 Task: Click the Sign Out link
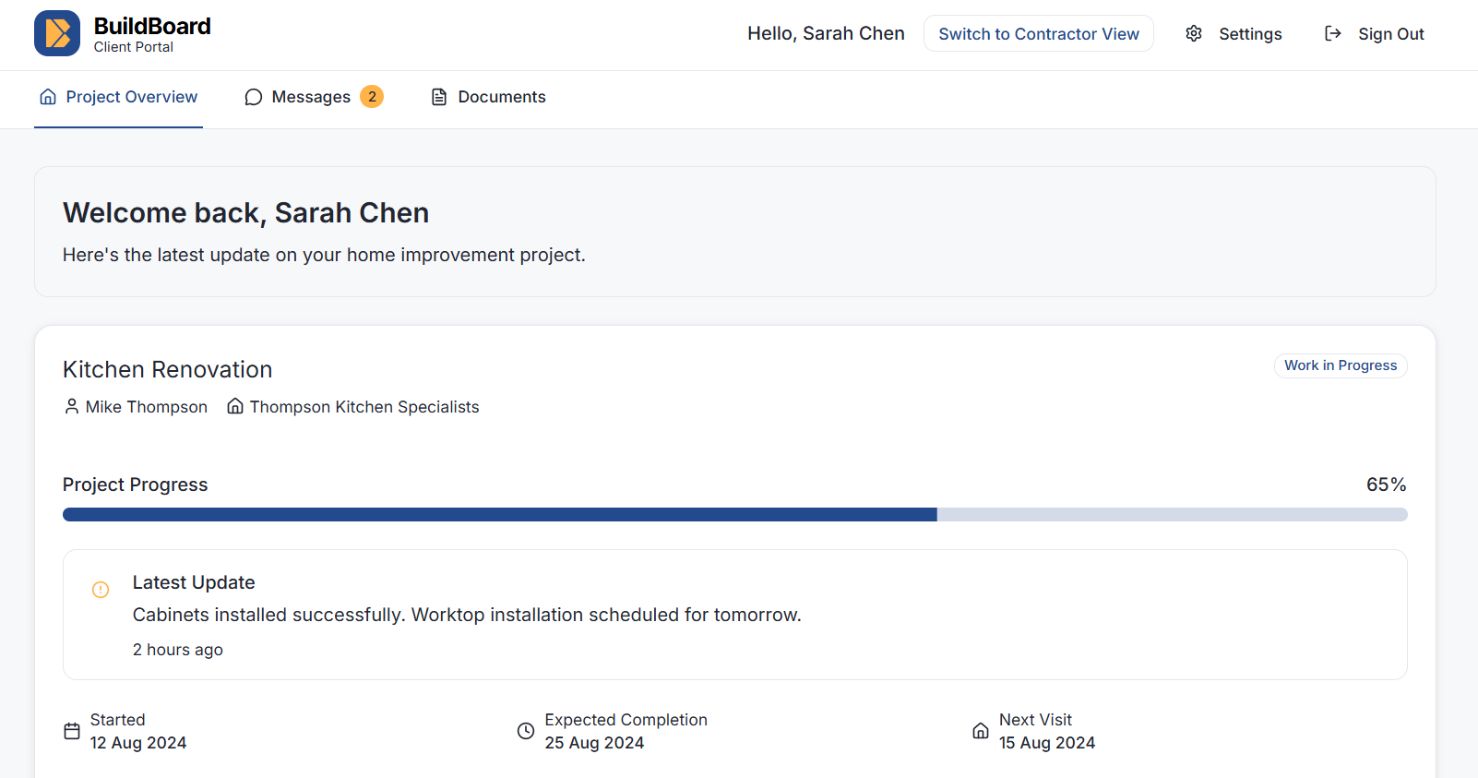click(1391, 33)
